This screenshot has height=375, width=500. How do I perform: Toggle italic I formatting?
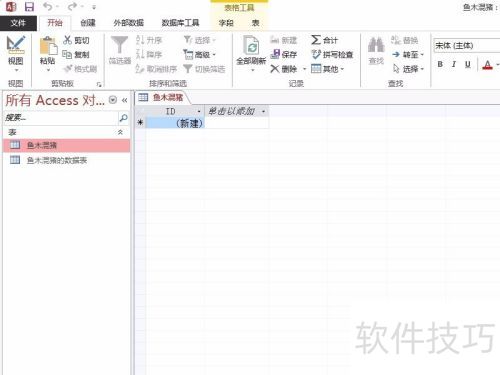[x=454, y=64]
